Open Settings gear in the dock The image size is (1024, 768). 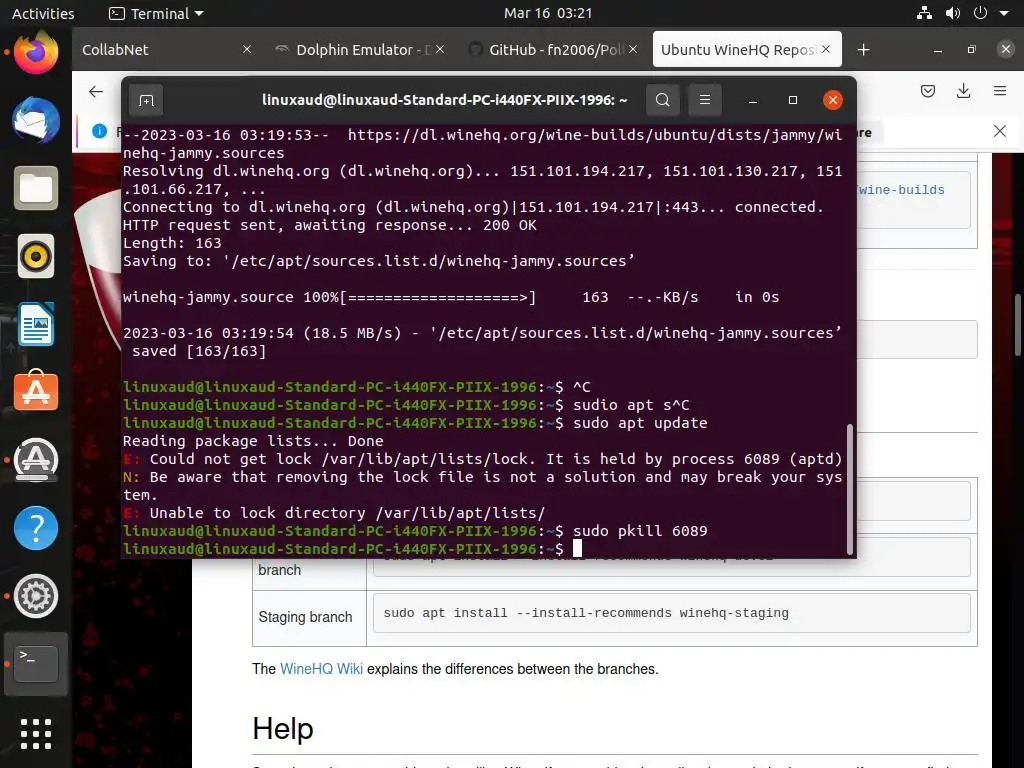coord(36,596)
